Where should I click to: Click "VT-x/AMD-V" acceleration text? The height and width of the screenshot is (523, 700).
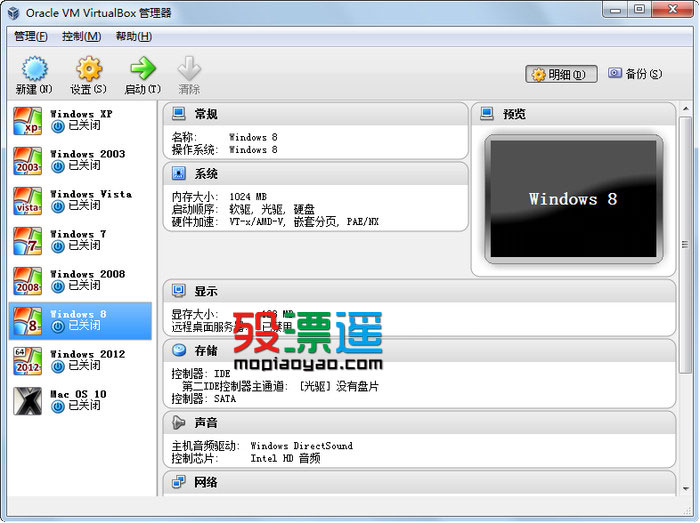[257, 222]
